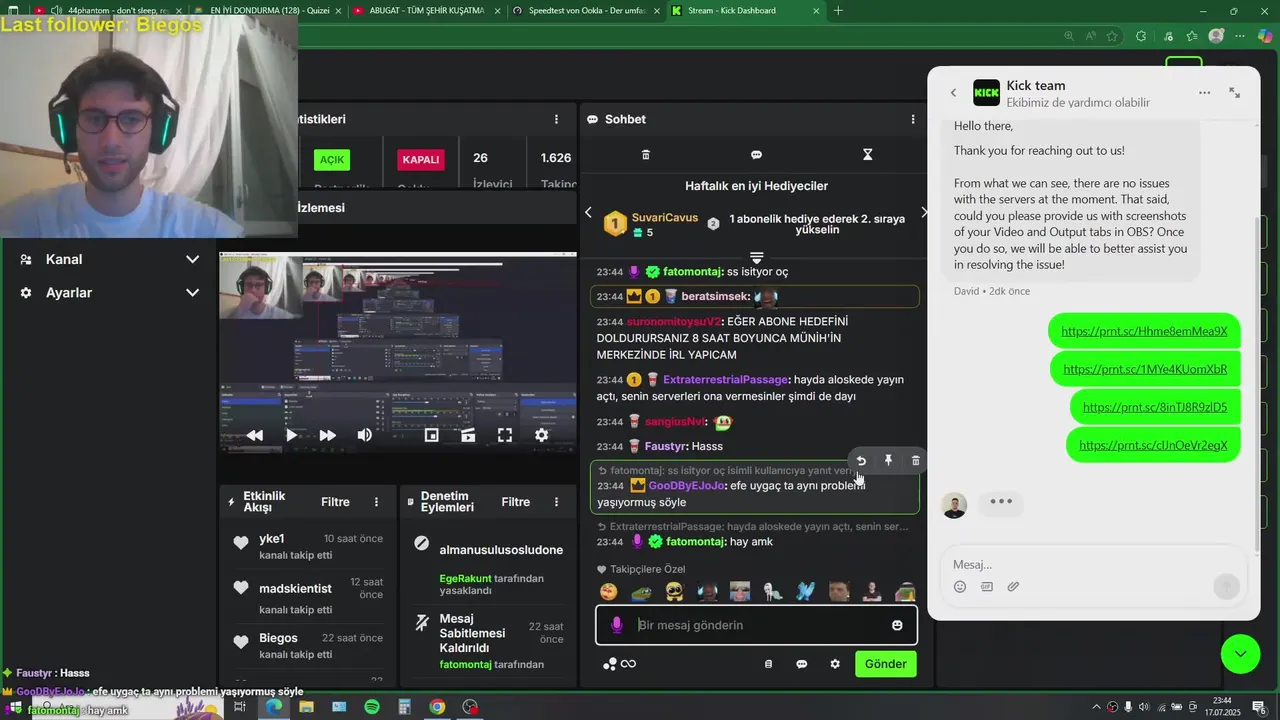Screen dimensions: 1280x720
Task: Open the statistics panel three-dots menu
Action: click(x=556, y=119)
